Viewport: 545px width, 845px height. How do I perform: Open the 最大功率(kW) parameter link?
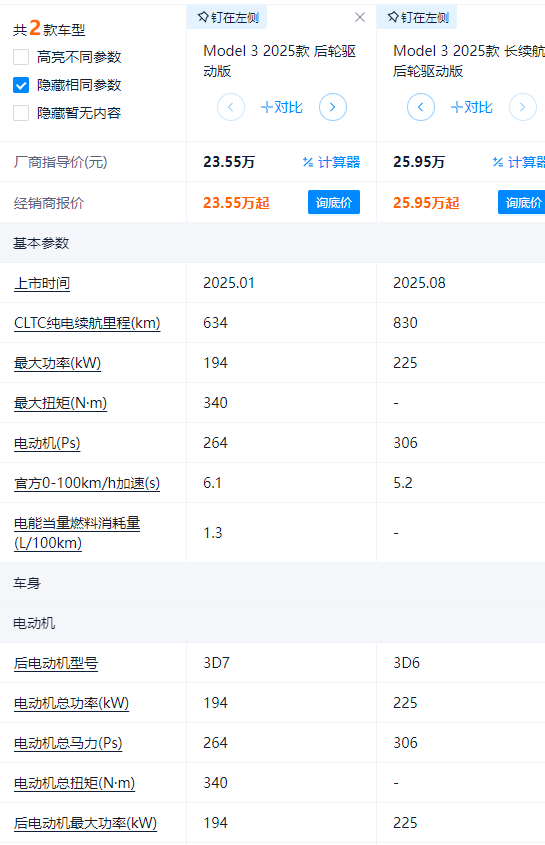tap(57, 363)
